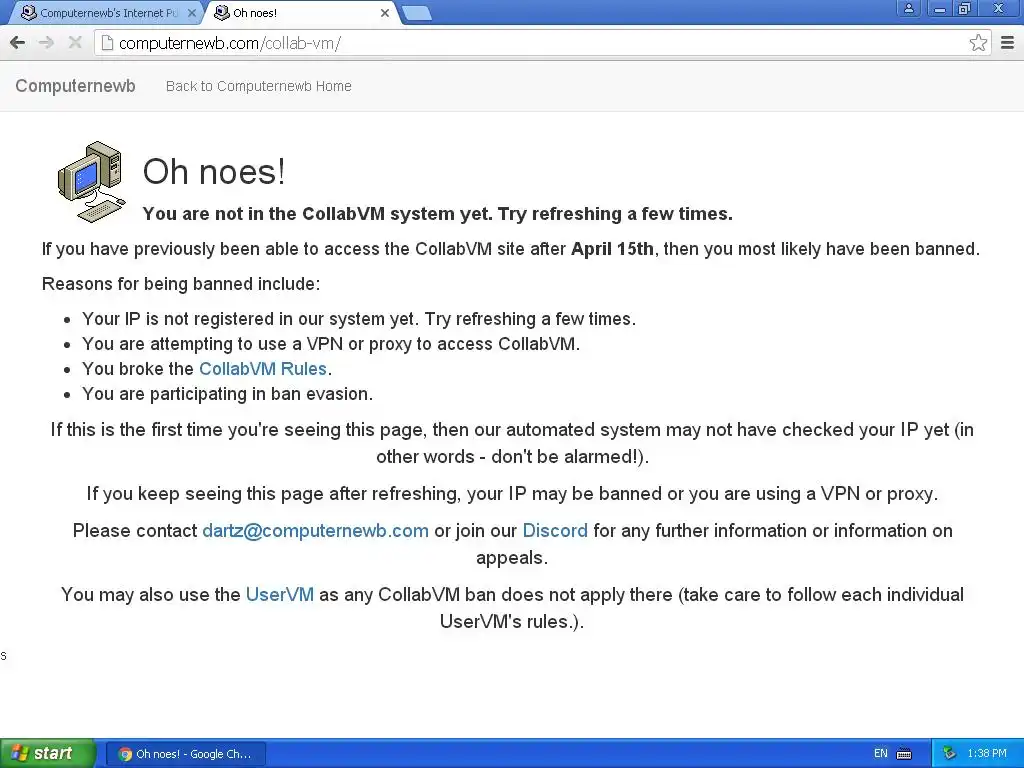Open the CollabVM Rules link
The width and height of the screenshot is (1024, 768).
[263, 369]
